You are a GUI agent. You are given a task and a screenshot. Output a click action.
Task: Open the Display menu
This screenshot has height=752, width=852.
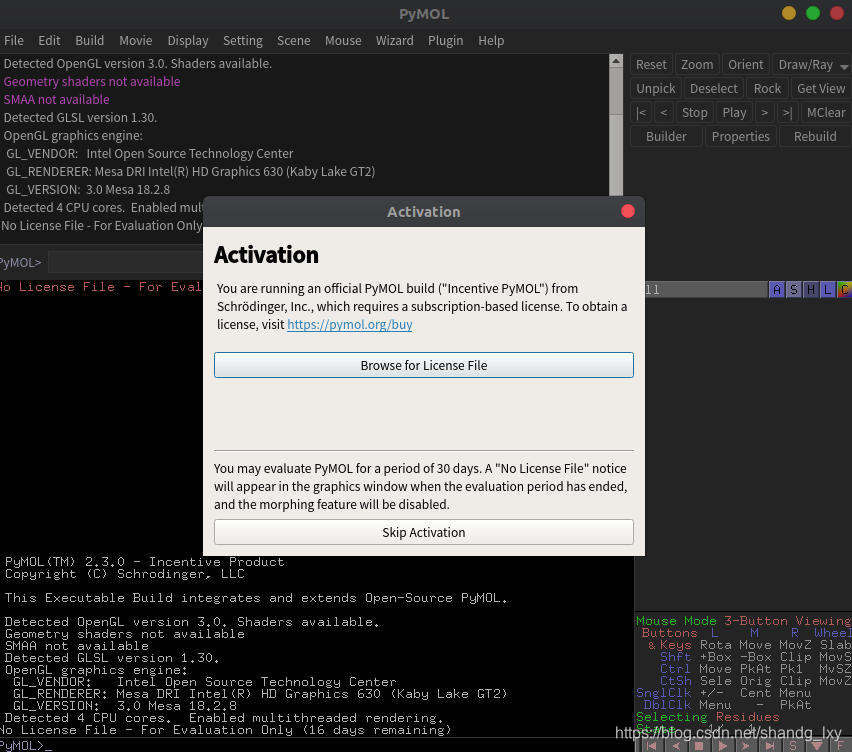[x=188, y=41]
